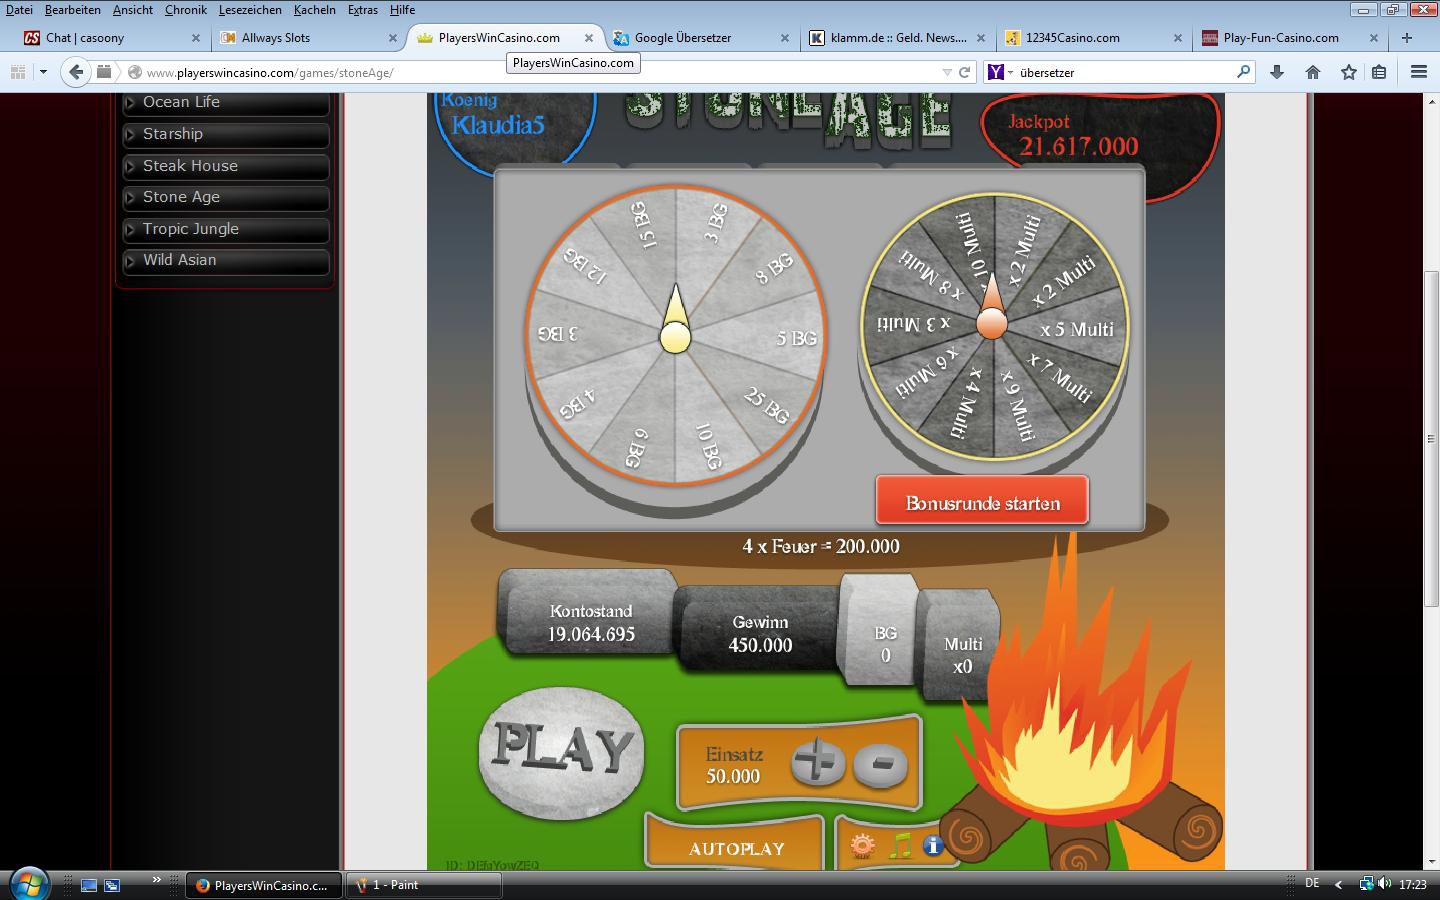Close the Chat | casoony tab
This screenshot has height=900, width=1440.
pos(196,38)
